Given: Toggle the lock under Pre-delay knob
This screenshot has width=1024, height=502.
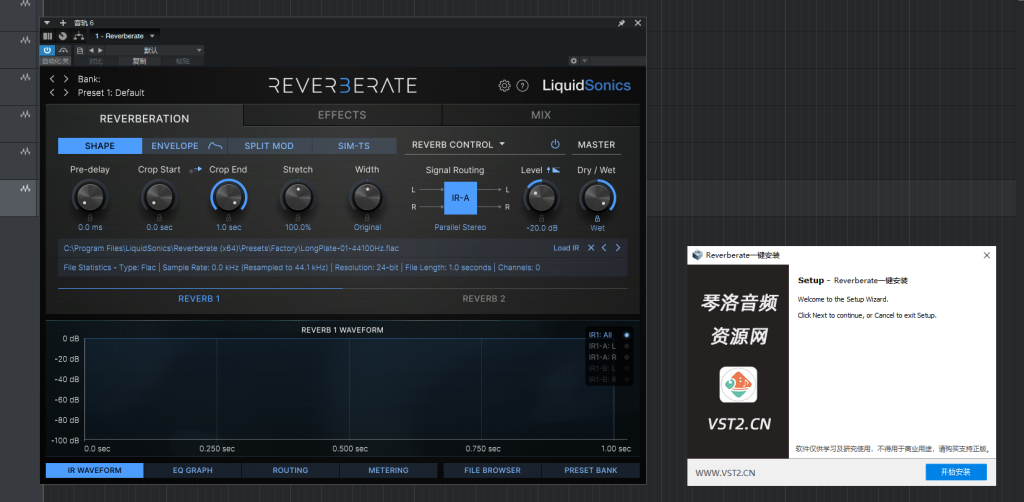Looking at the screenshot, I should [x=90, y=217].
